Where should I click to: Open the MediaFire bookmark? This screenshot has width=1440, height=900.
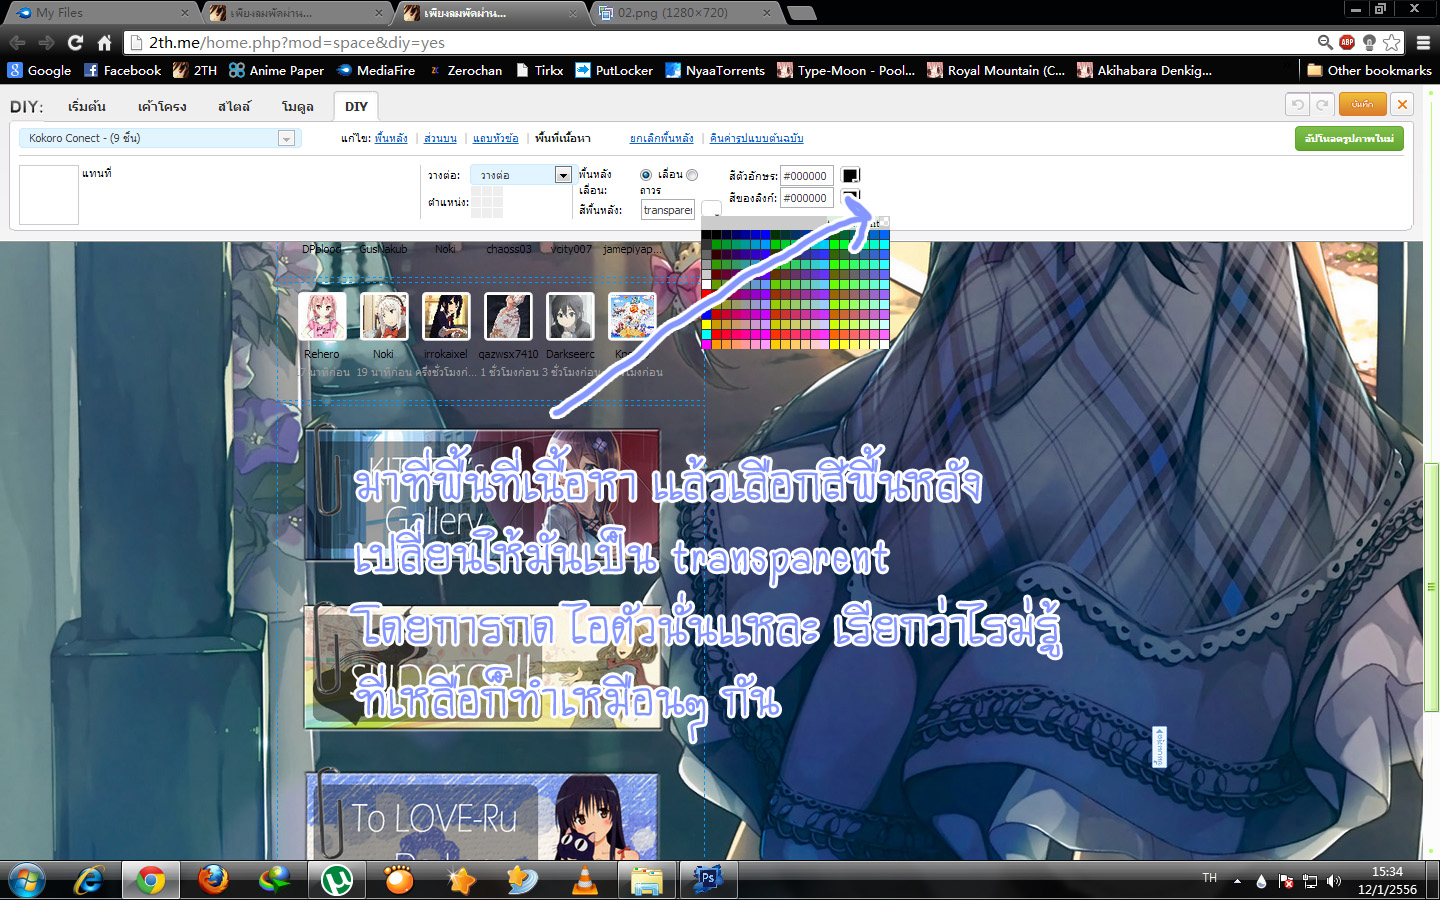click(x=376, y=70)
